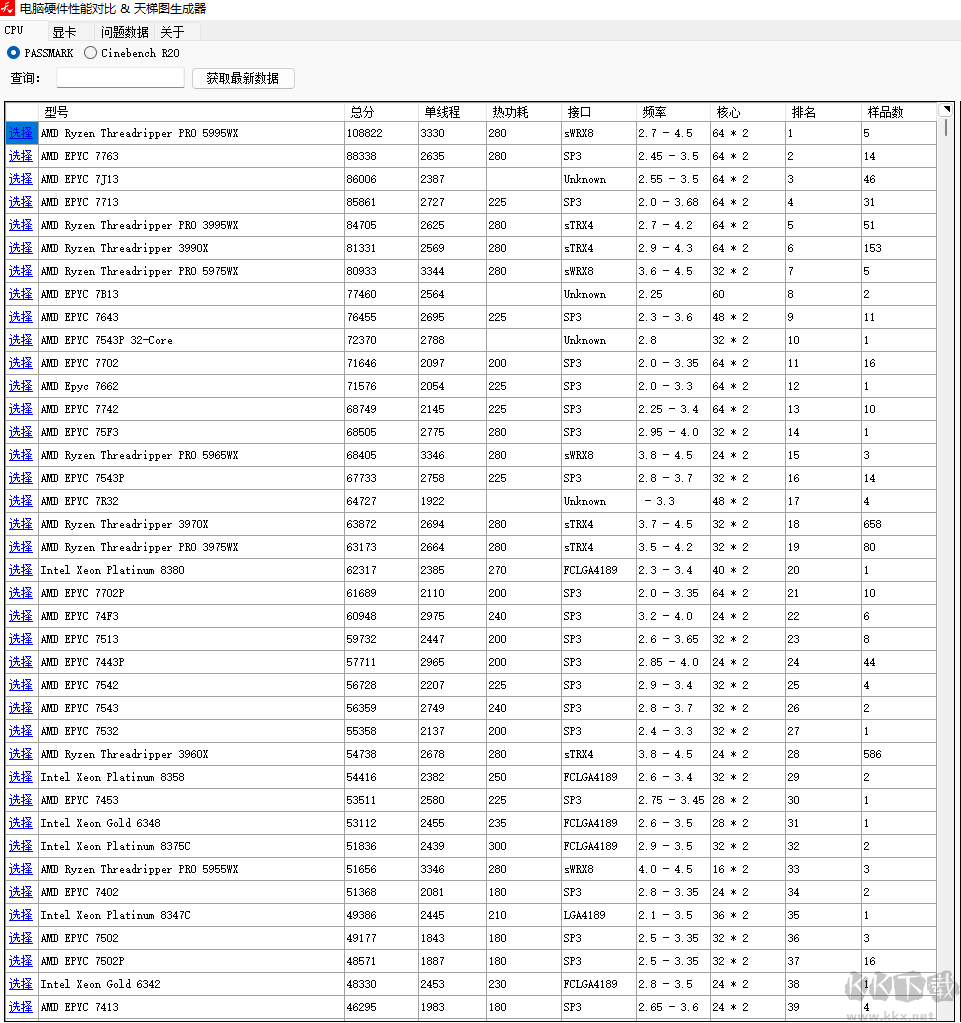Click the score cell 62317
This screenshot has width=961, height=1023.
pos(361,570)
